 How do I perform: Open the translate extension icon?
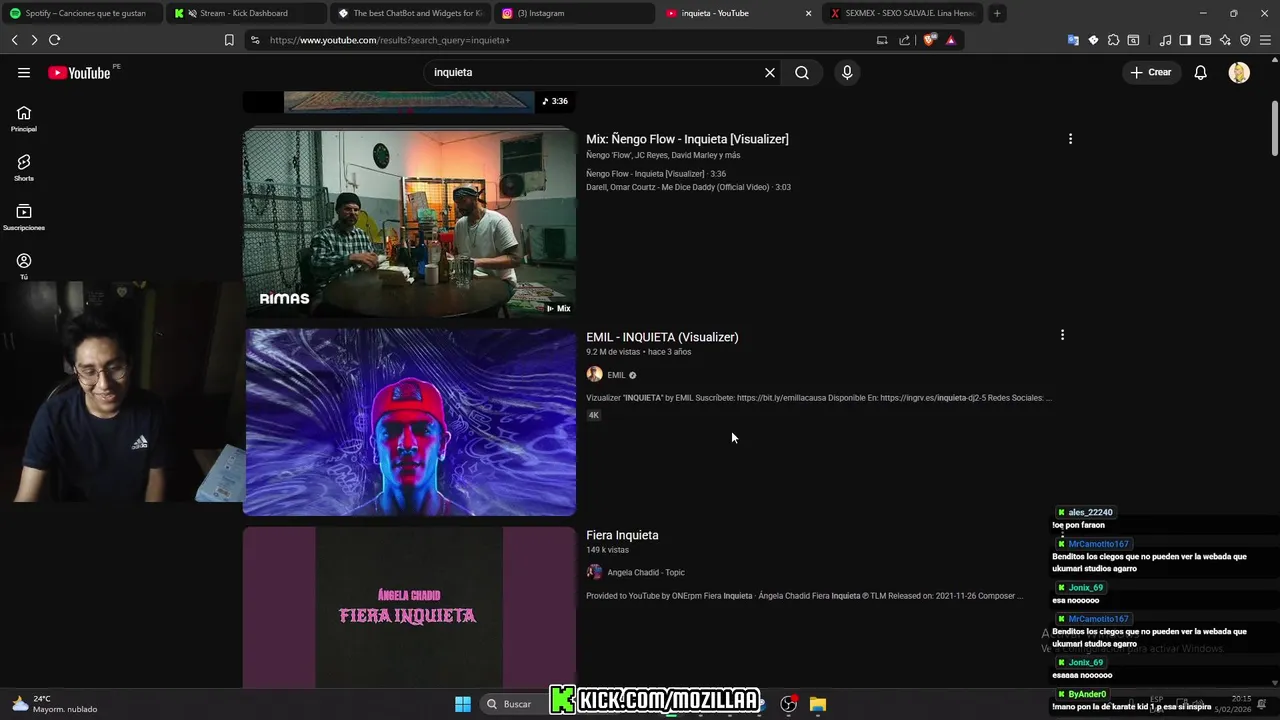(x=1073, y=40)
